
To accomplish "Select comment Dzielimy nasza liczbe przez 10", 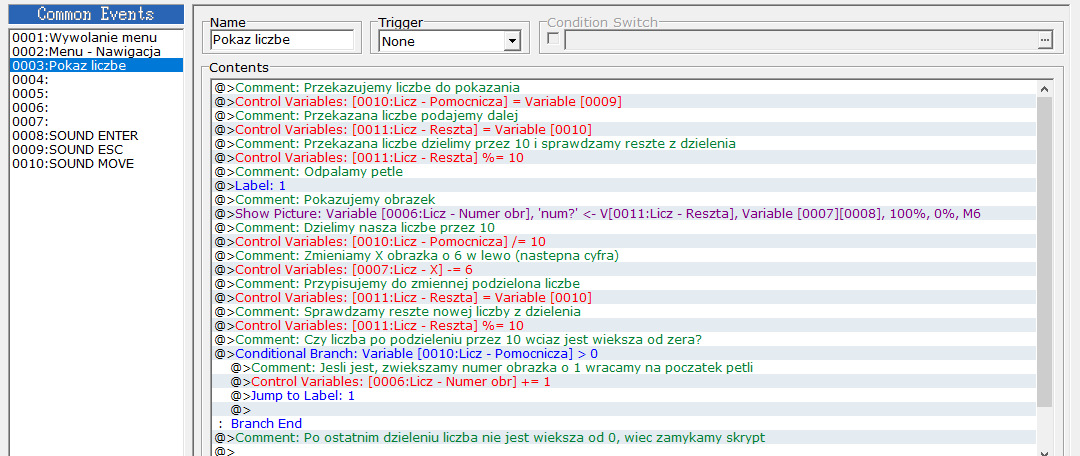I will click(623, 227).
